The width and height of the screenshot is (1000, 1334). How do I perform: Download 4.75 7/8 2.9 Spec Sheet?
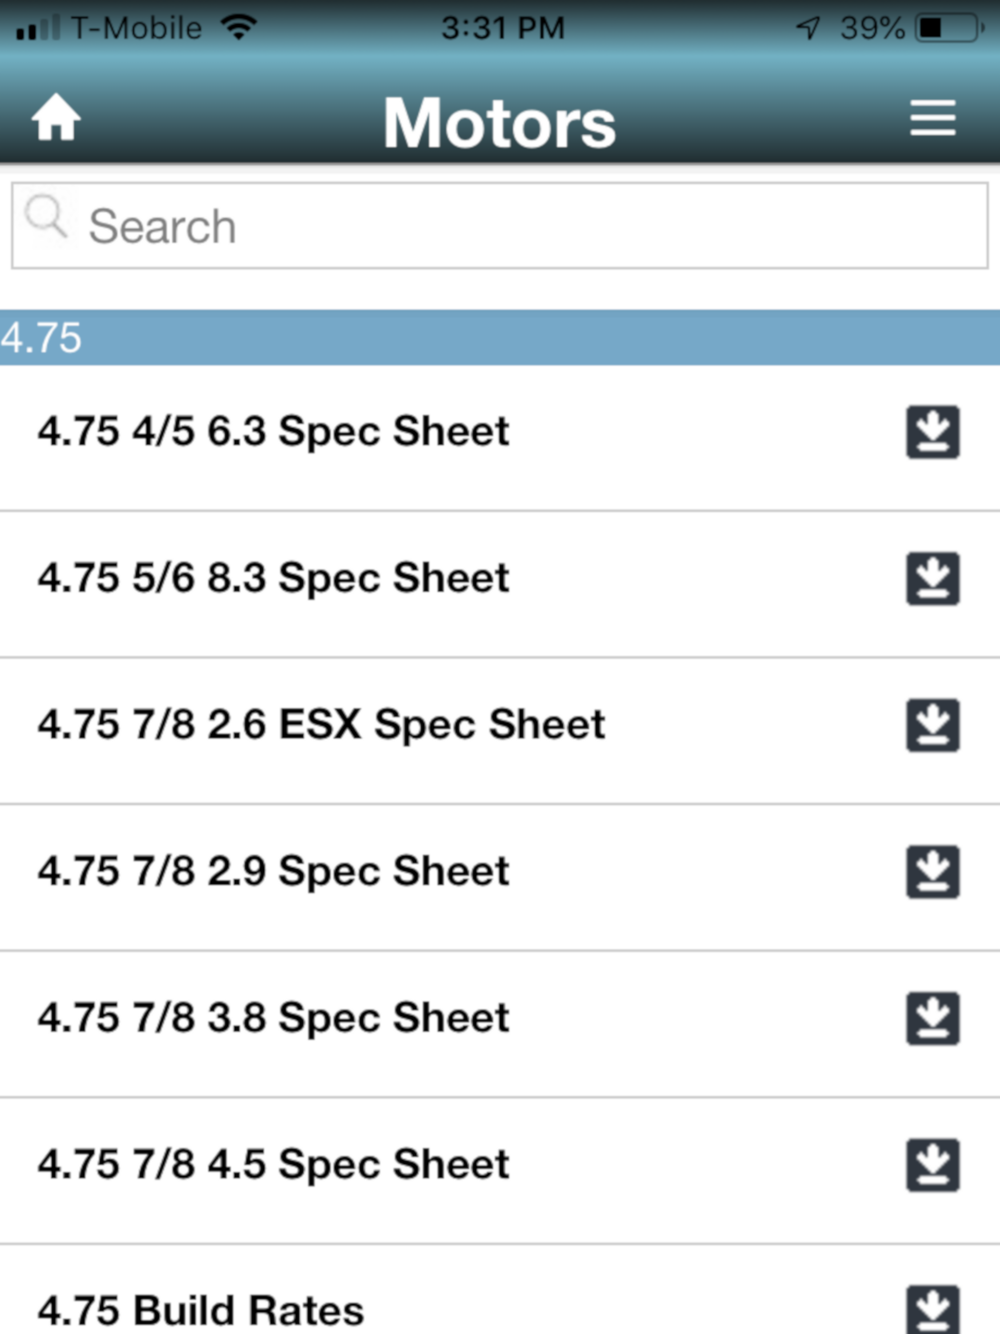tap(933, 872)
